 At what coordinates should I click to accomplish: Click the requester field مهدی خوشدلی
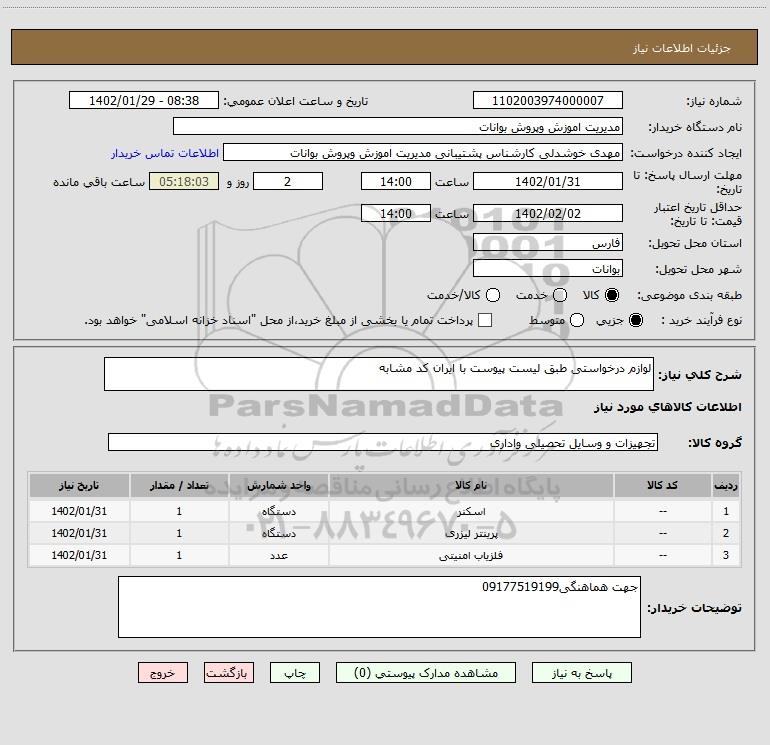[422, 153]
